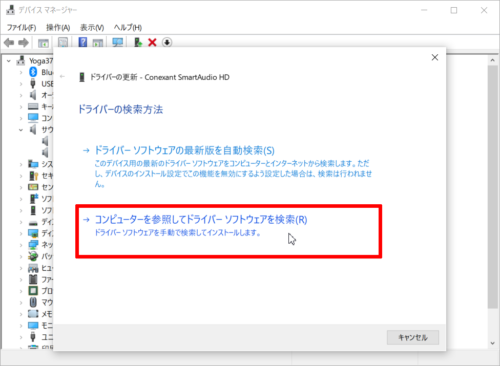
Task: Collapse the sound devices (サウ) node
Action: tap(21, 130)
